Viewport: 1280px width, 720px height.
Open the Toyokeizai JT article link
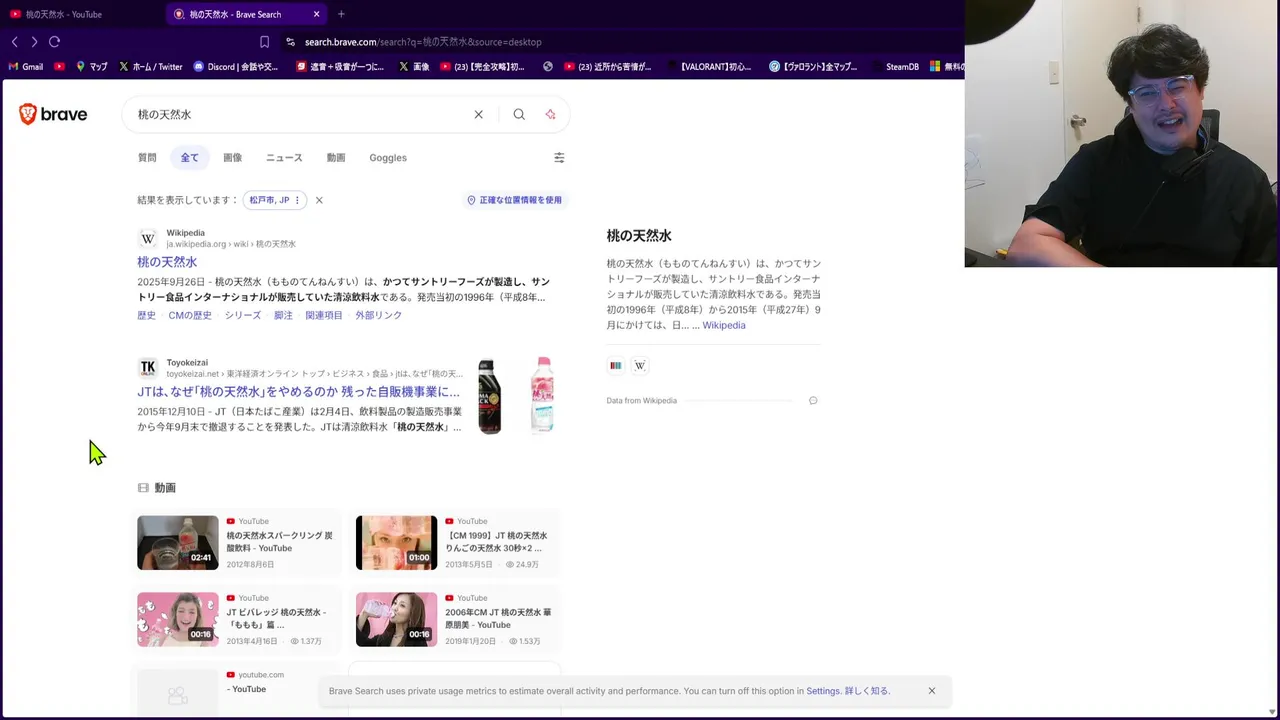pos(298,392)
